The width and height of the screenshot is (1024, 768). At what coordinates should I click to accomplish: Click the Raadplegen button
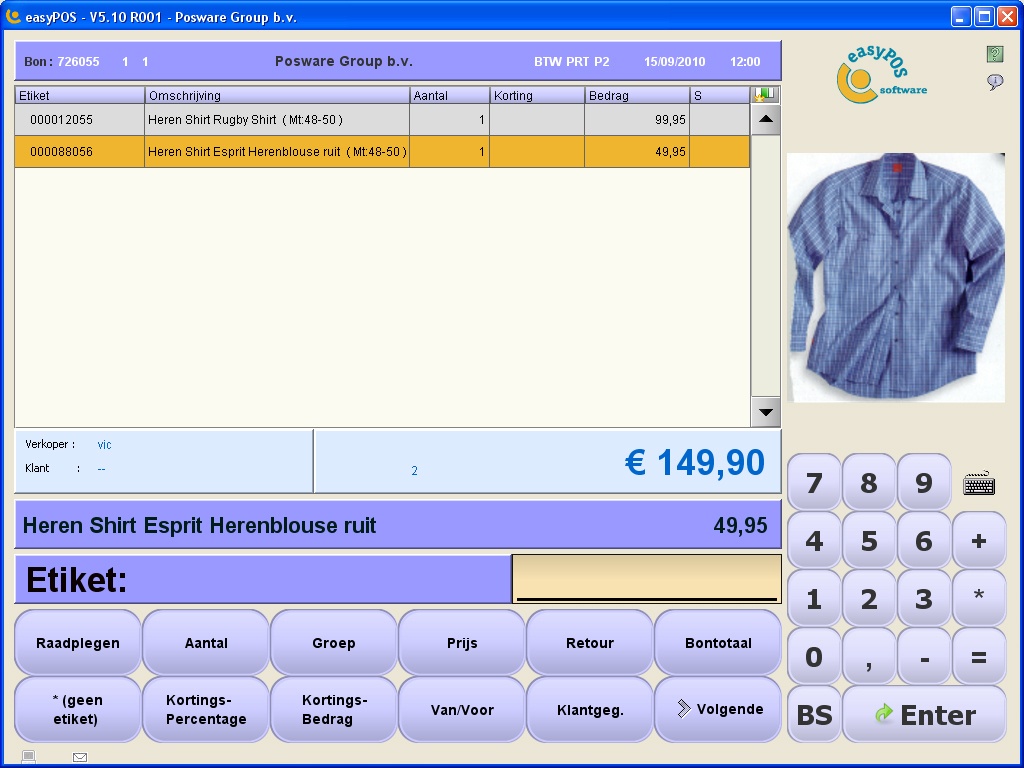click(78, 643)
